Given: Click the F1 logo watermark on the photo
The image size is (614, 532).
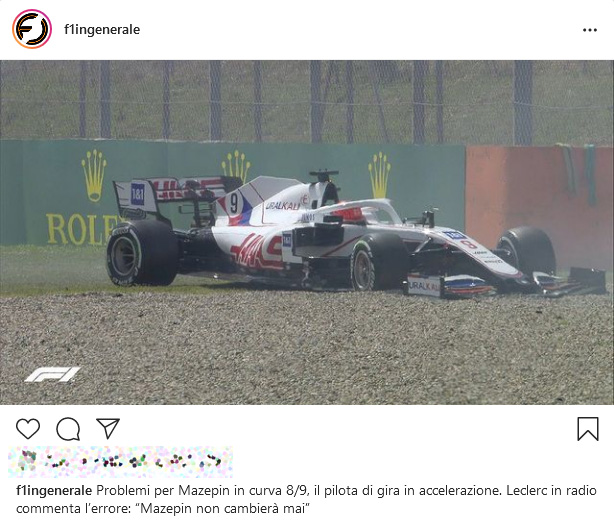Looking at the screenshot, I should coord(52,374).
